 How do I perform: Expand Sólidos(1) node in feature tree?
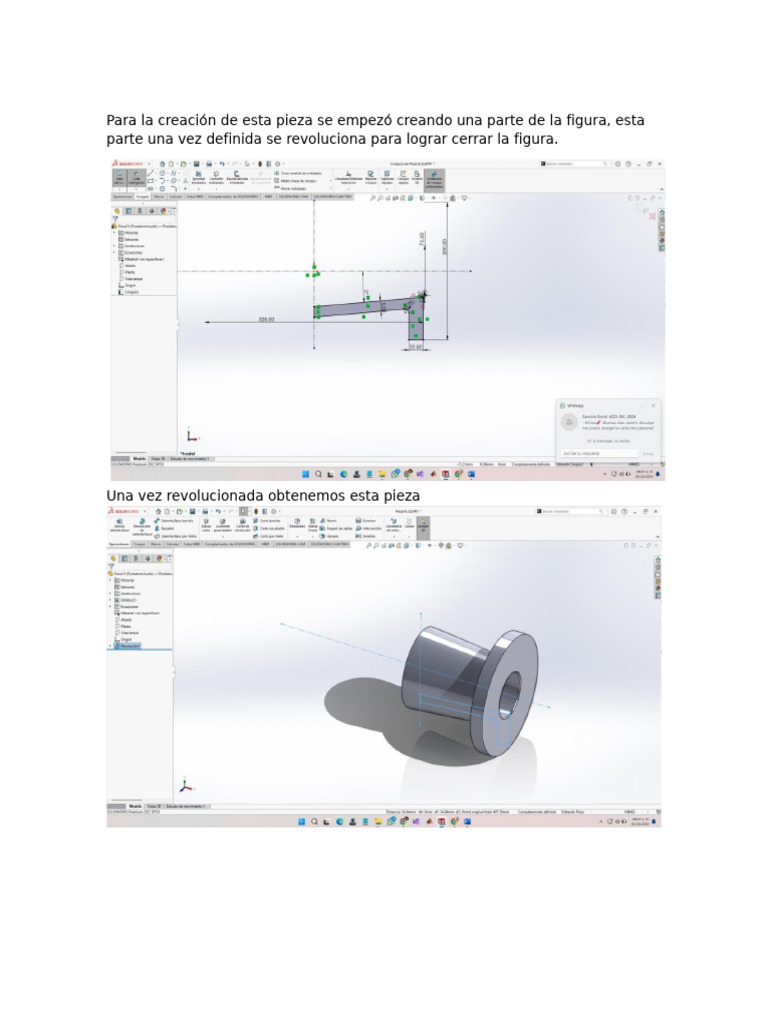(110, 600)
